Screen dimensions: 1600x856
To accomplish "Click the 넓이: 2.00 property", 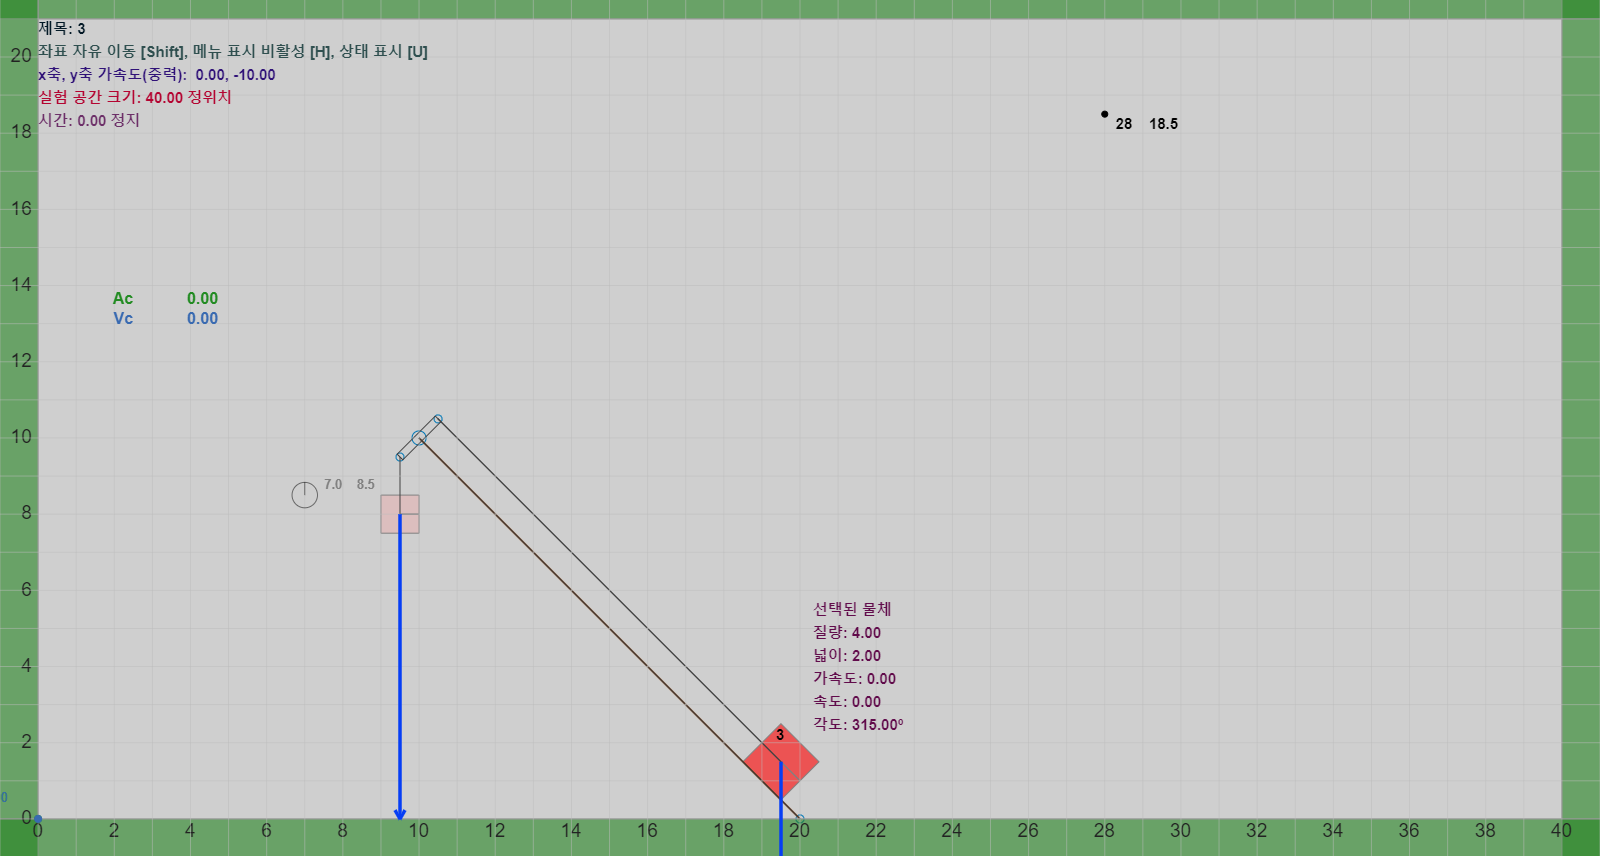I will [x=847, y=655].
